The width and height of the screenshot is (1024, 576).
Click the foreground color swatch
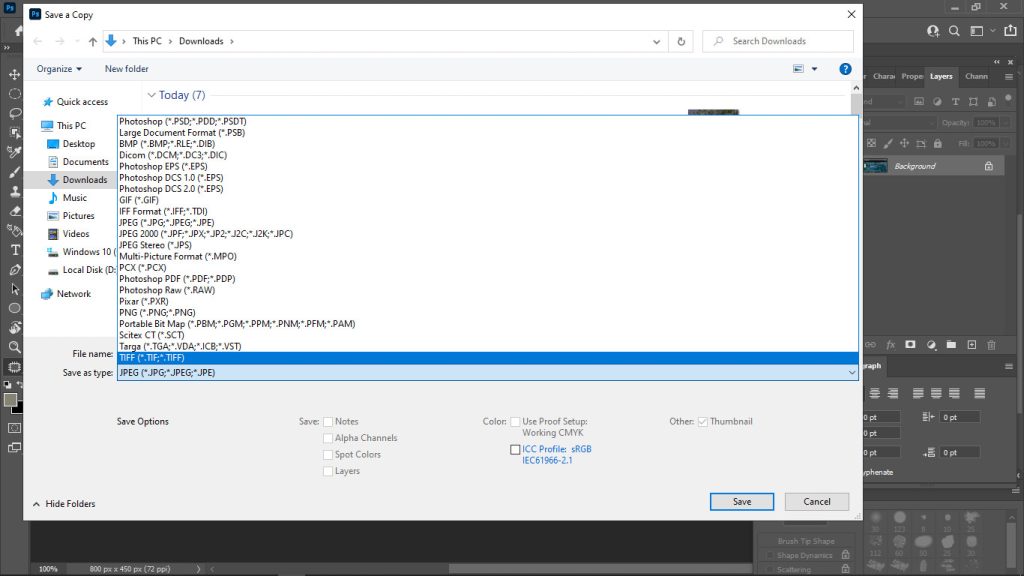[x=10, y=400]
